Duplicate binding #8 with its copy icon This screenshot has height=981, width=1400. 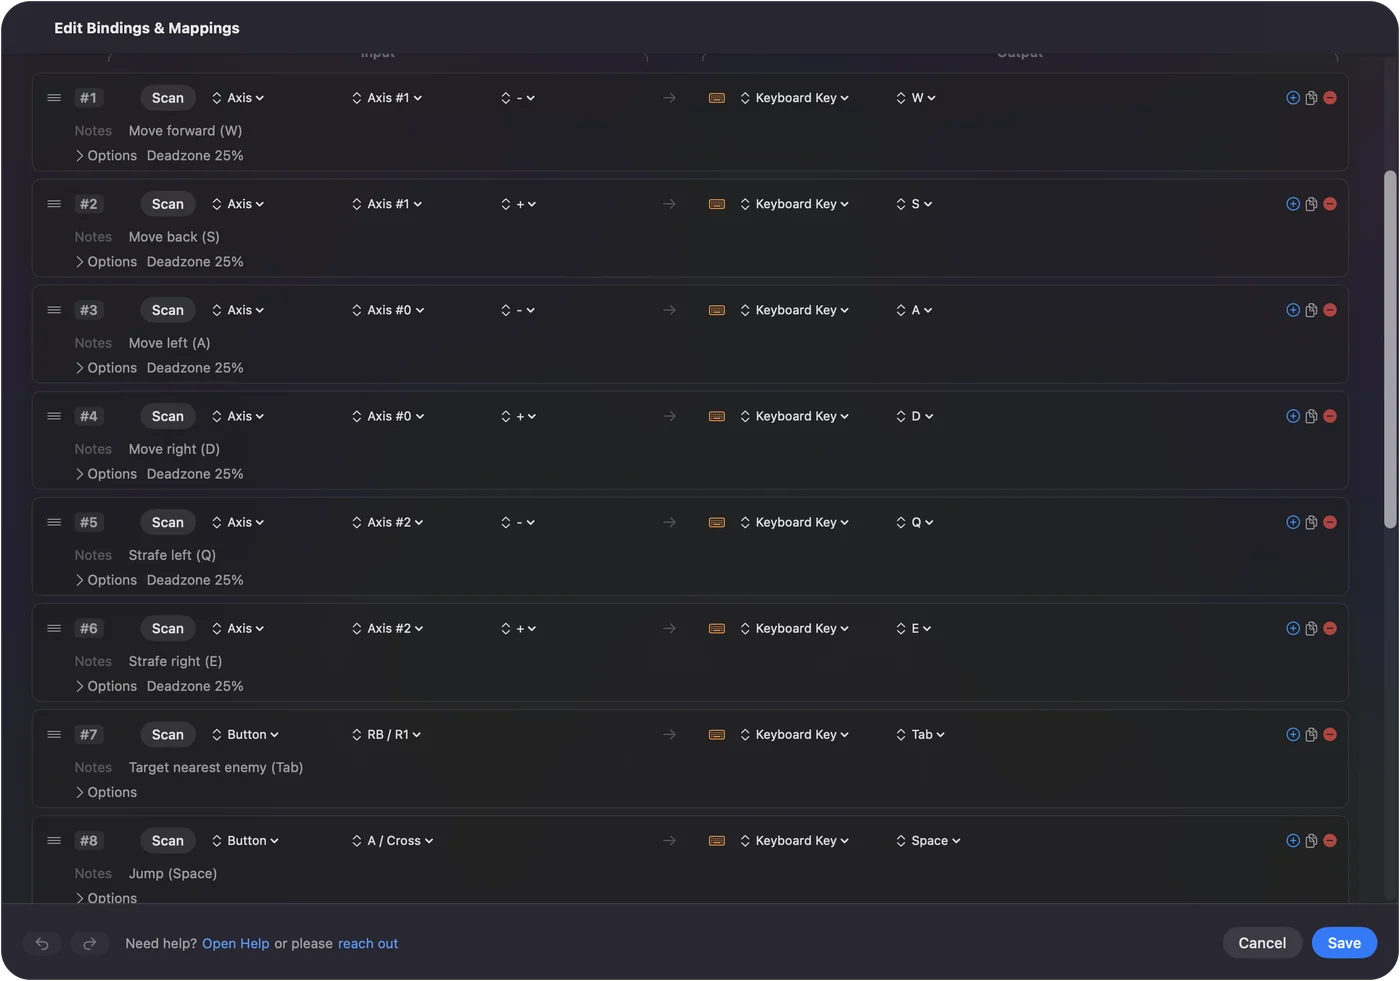(1311, 840)
